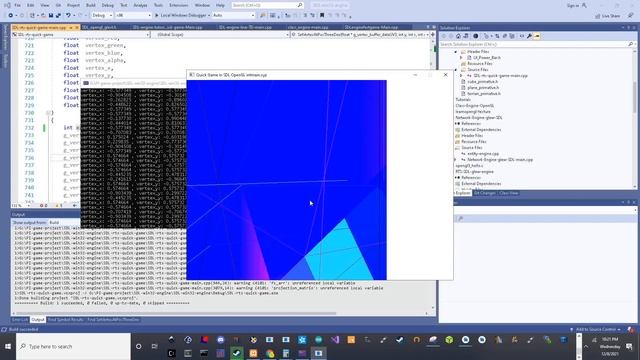Open the Global Scope dropdown
The height and width of the screenshot is (360, 640).
pos(220,35)
